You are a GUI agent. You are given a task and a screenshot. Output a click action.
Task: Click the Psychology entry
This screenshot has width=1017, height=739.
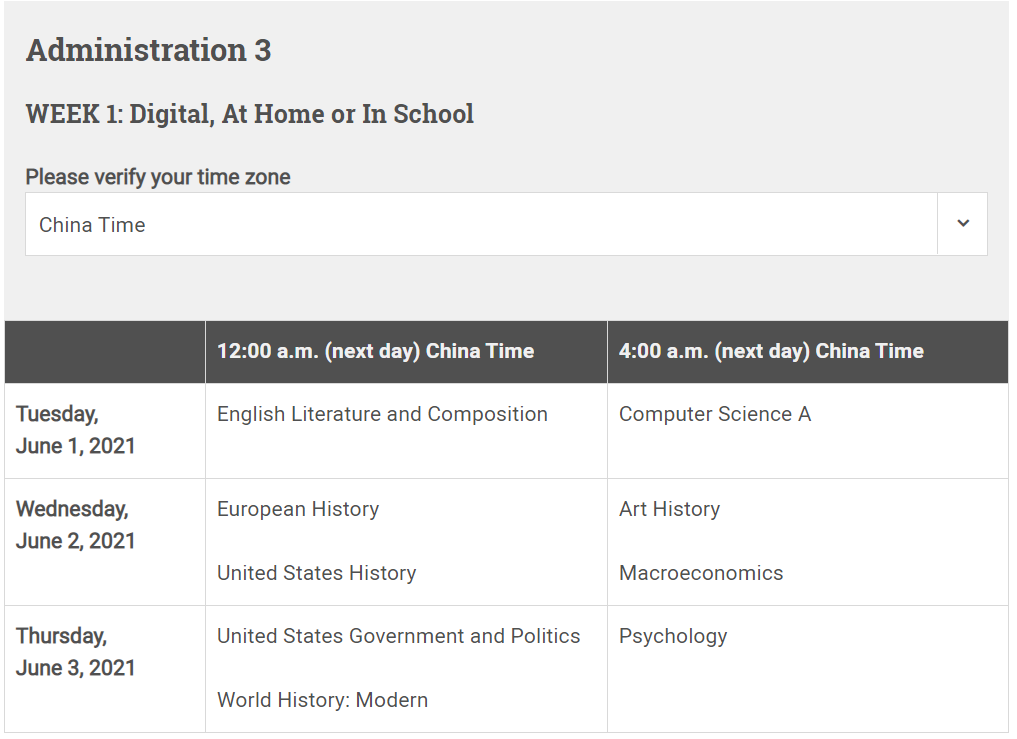[673, 636]
